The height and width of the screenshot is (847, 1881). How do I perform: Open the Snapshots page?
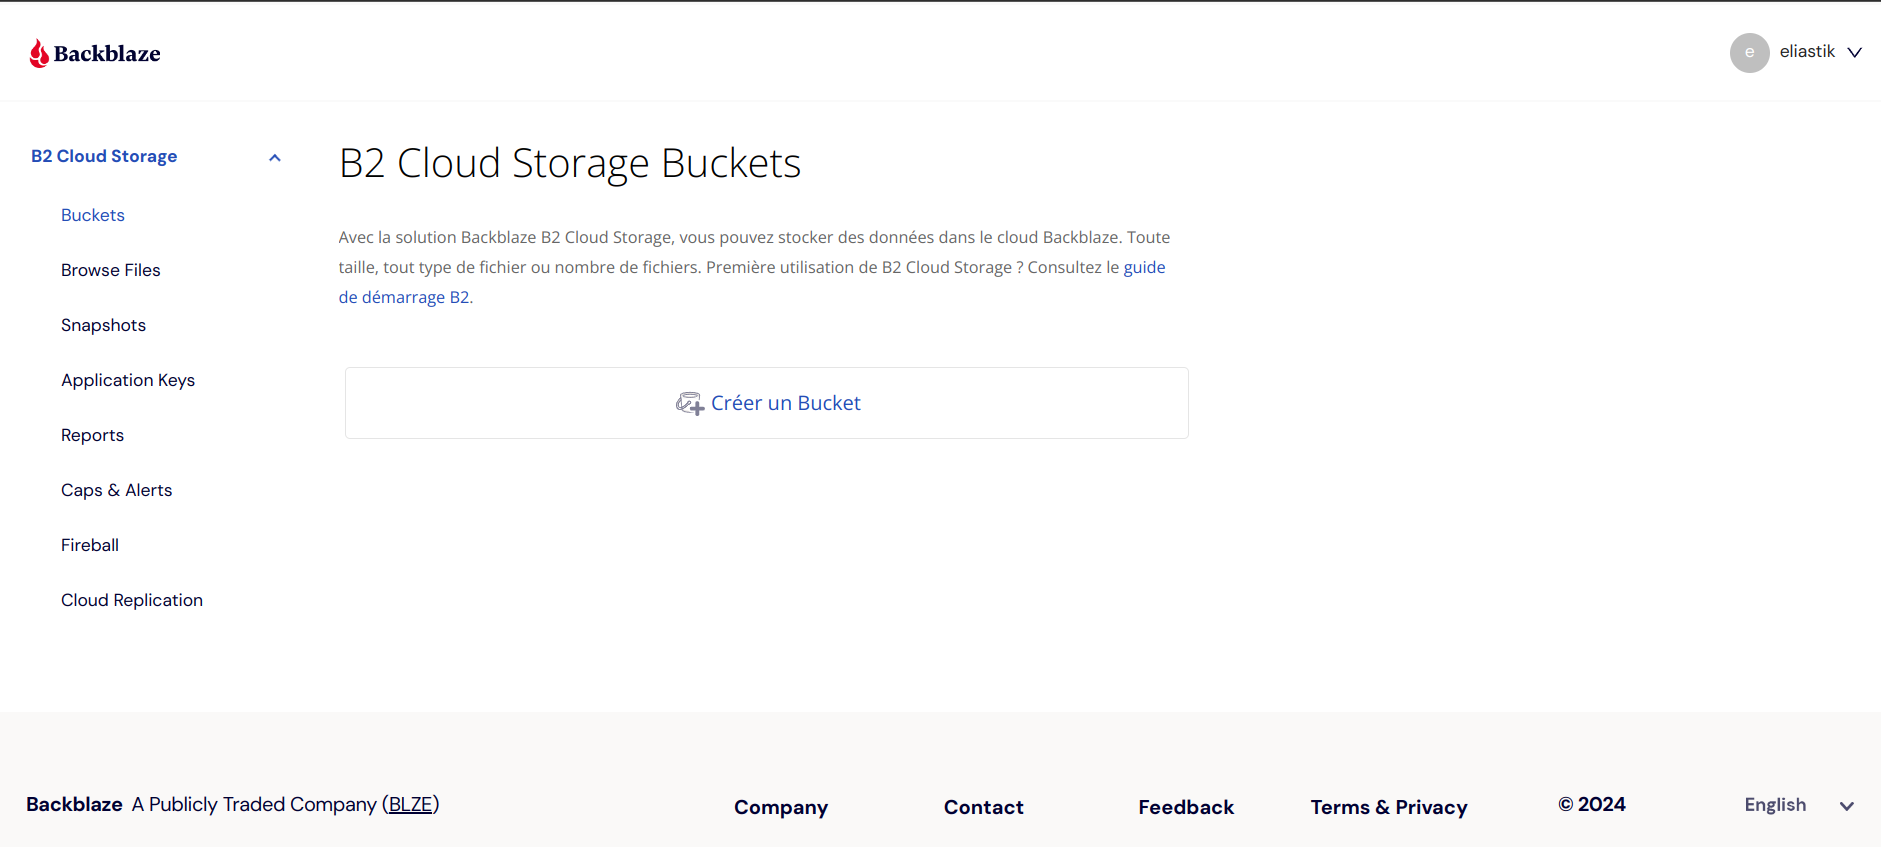coord(104,325)
